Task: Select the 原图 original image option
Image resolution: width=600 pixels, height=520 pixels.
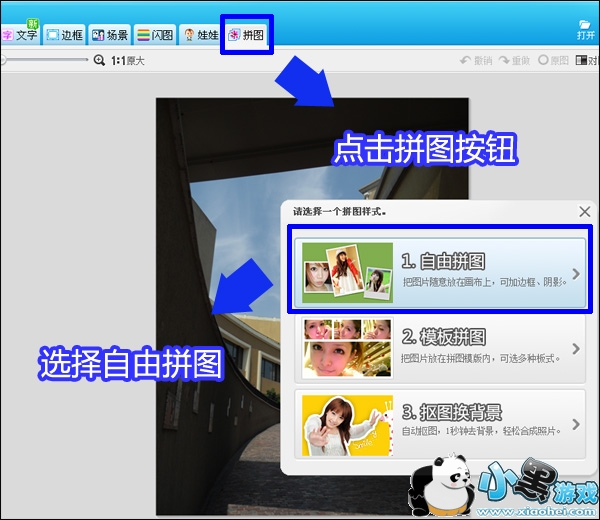Action: pyautogui.click(x=553, y=60)
